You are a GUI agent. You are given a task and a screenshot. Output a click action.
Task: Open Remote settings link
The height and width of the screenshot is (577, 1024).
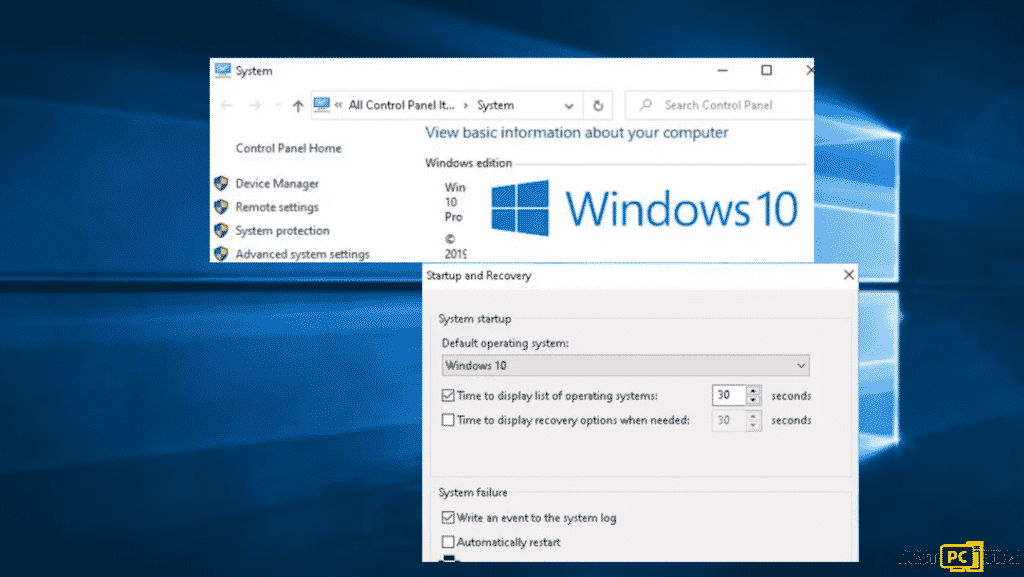click(x=277, y=207)
